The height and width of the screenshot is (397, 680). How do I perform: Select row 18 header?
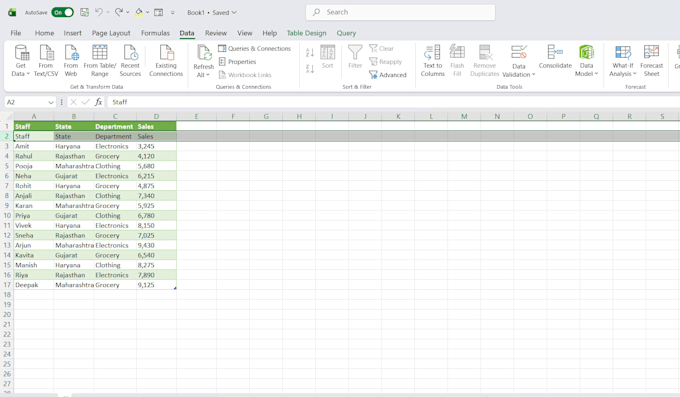[x=7, y=295]
